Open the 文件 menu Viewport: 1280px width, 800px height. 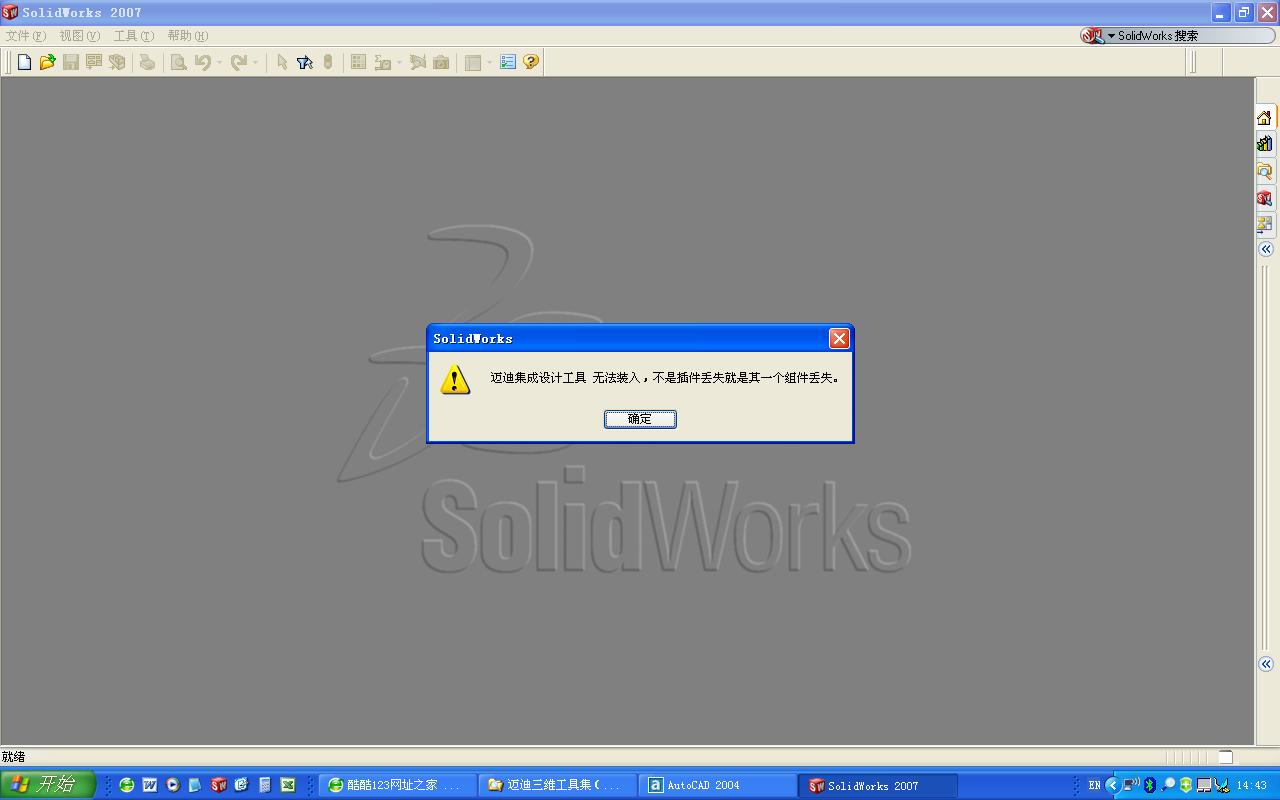tap(24, 35)
